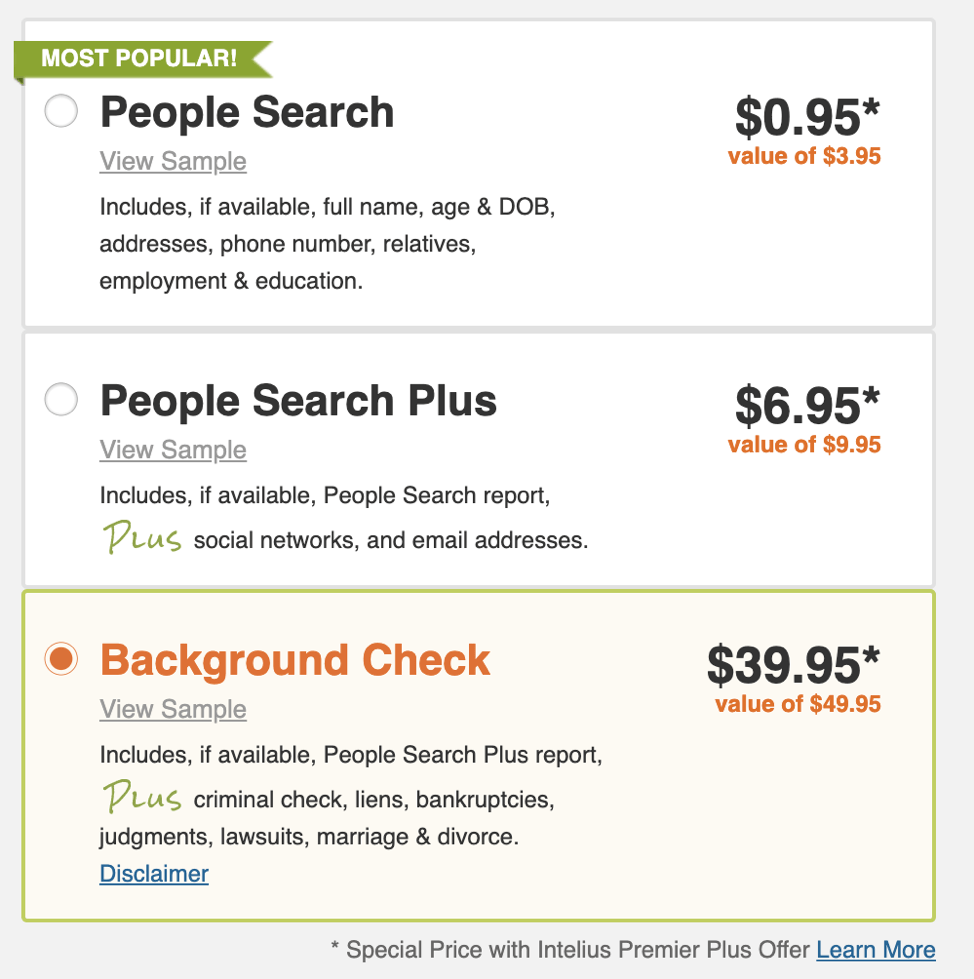974x979 pixels.
Task: Click the orange value of $49.95 text
Action: 798,704
